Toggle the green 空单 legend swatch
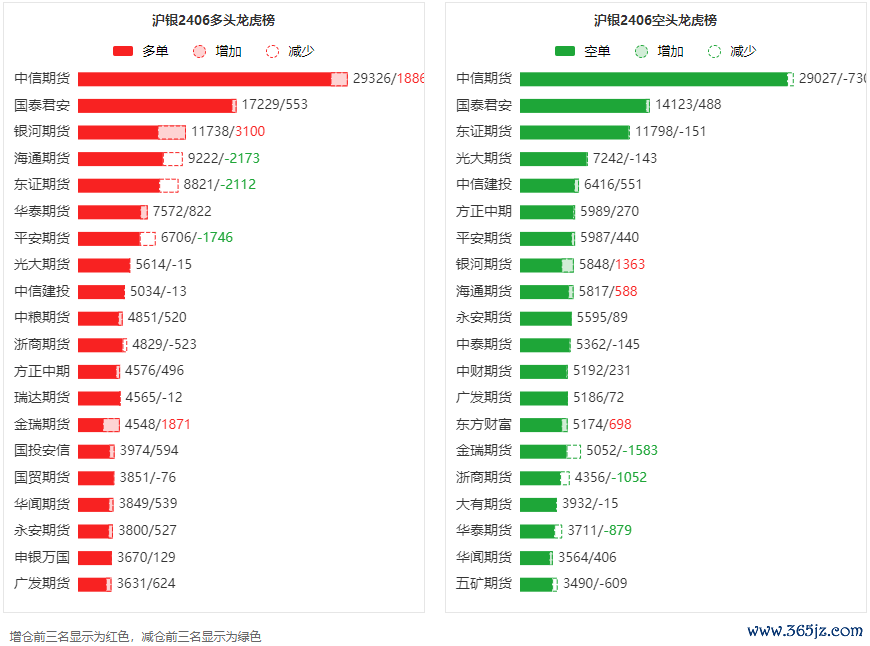Viewport: 870px width, 646px height. tap(565, 51)
